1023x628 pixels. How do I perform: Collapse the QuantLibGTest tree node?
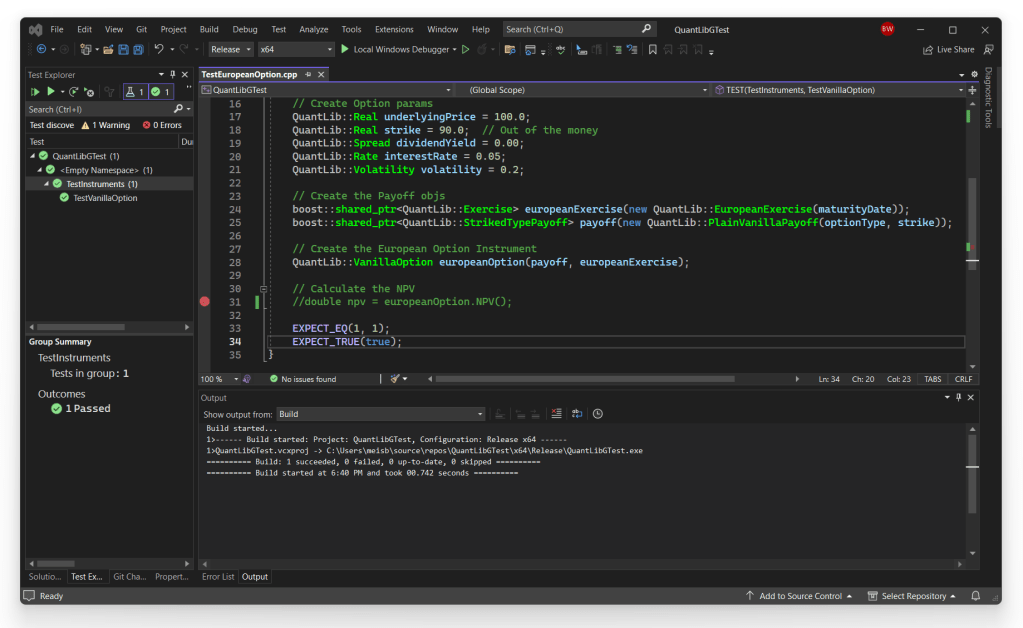point(32,156)
